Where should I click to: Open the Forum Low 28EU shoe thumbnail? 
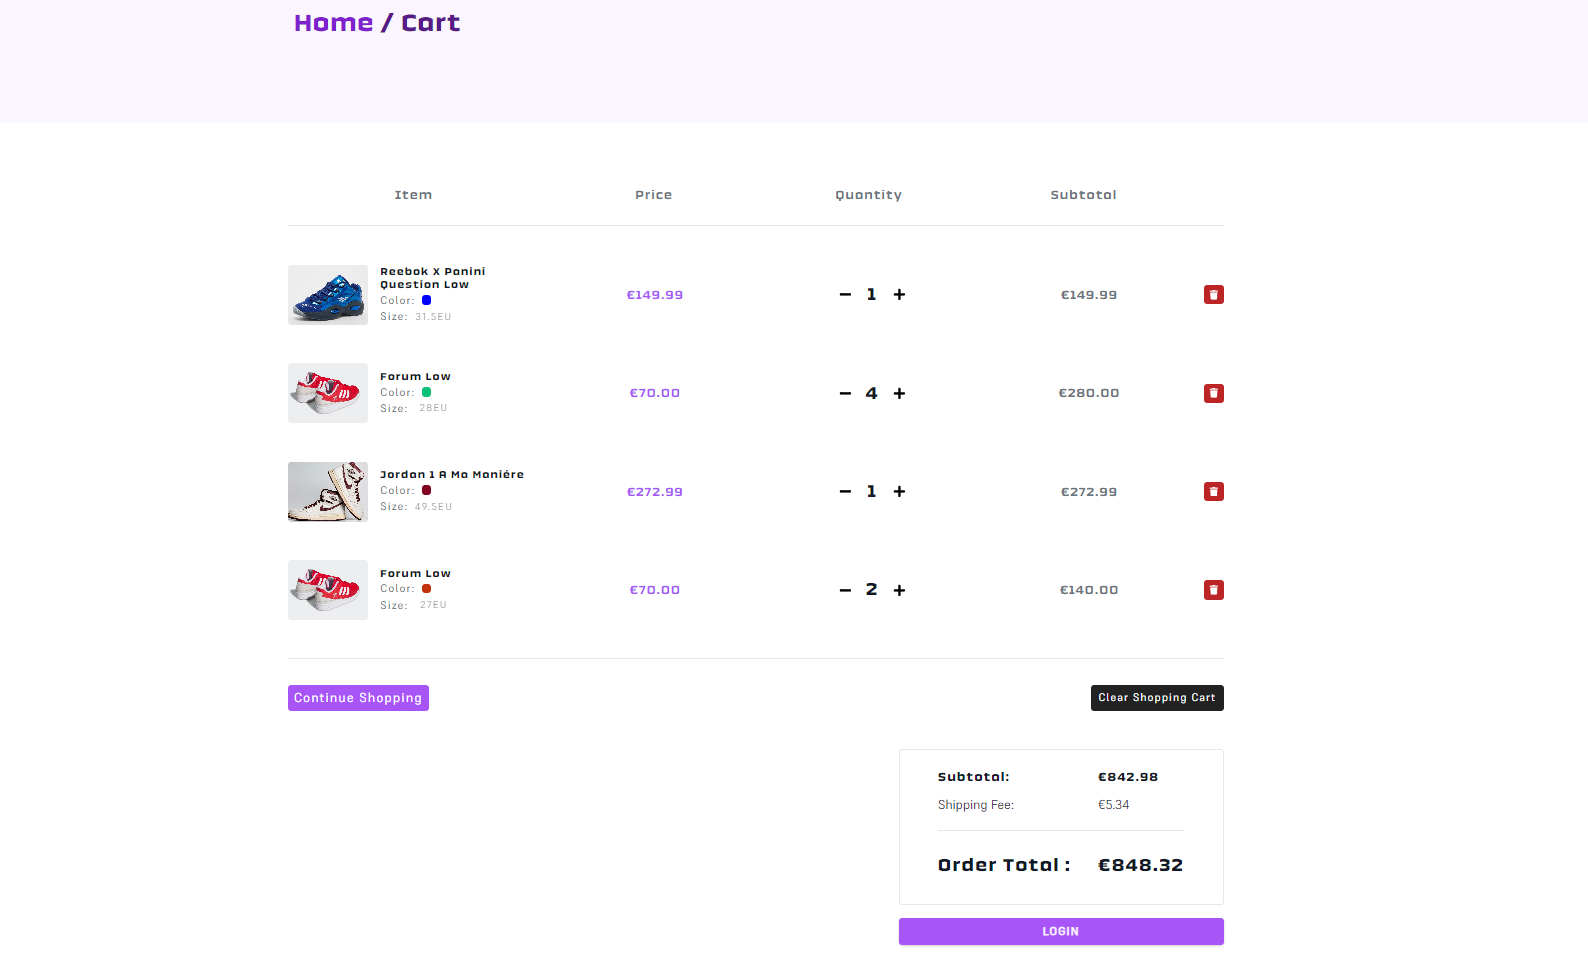tap(328, 393)
